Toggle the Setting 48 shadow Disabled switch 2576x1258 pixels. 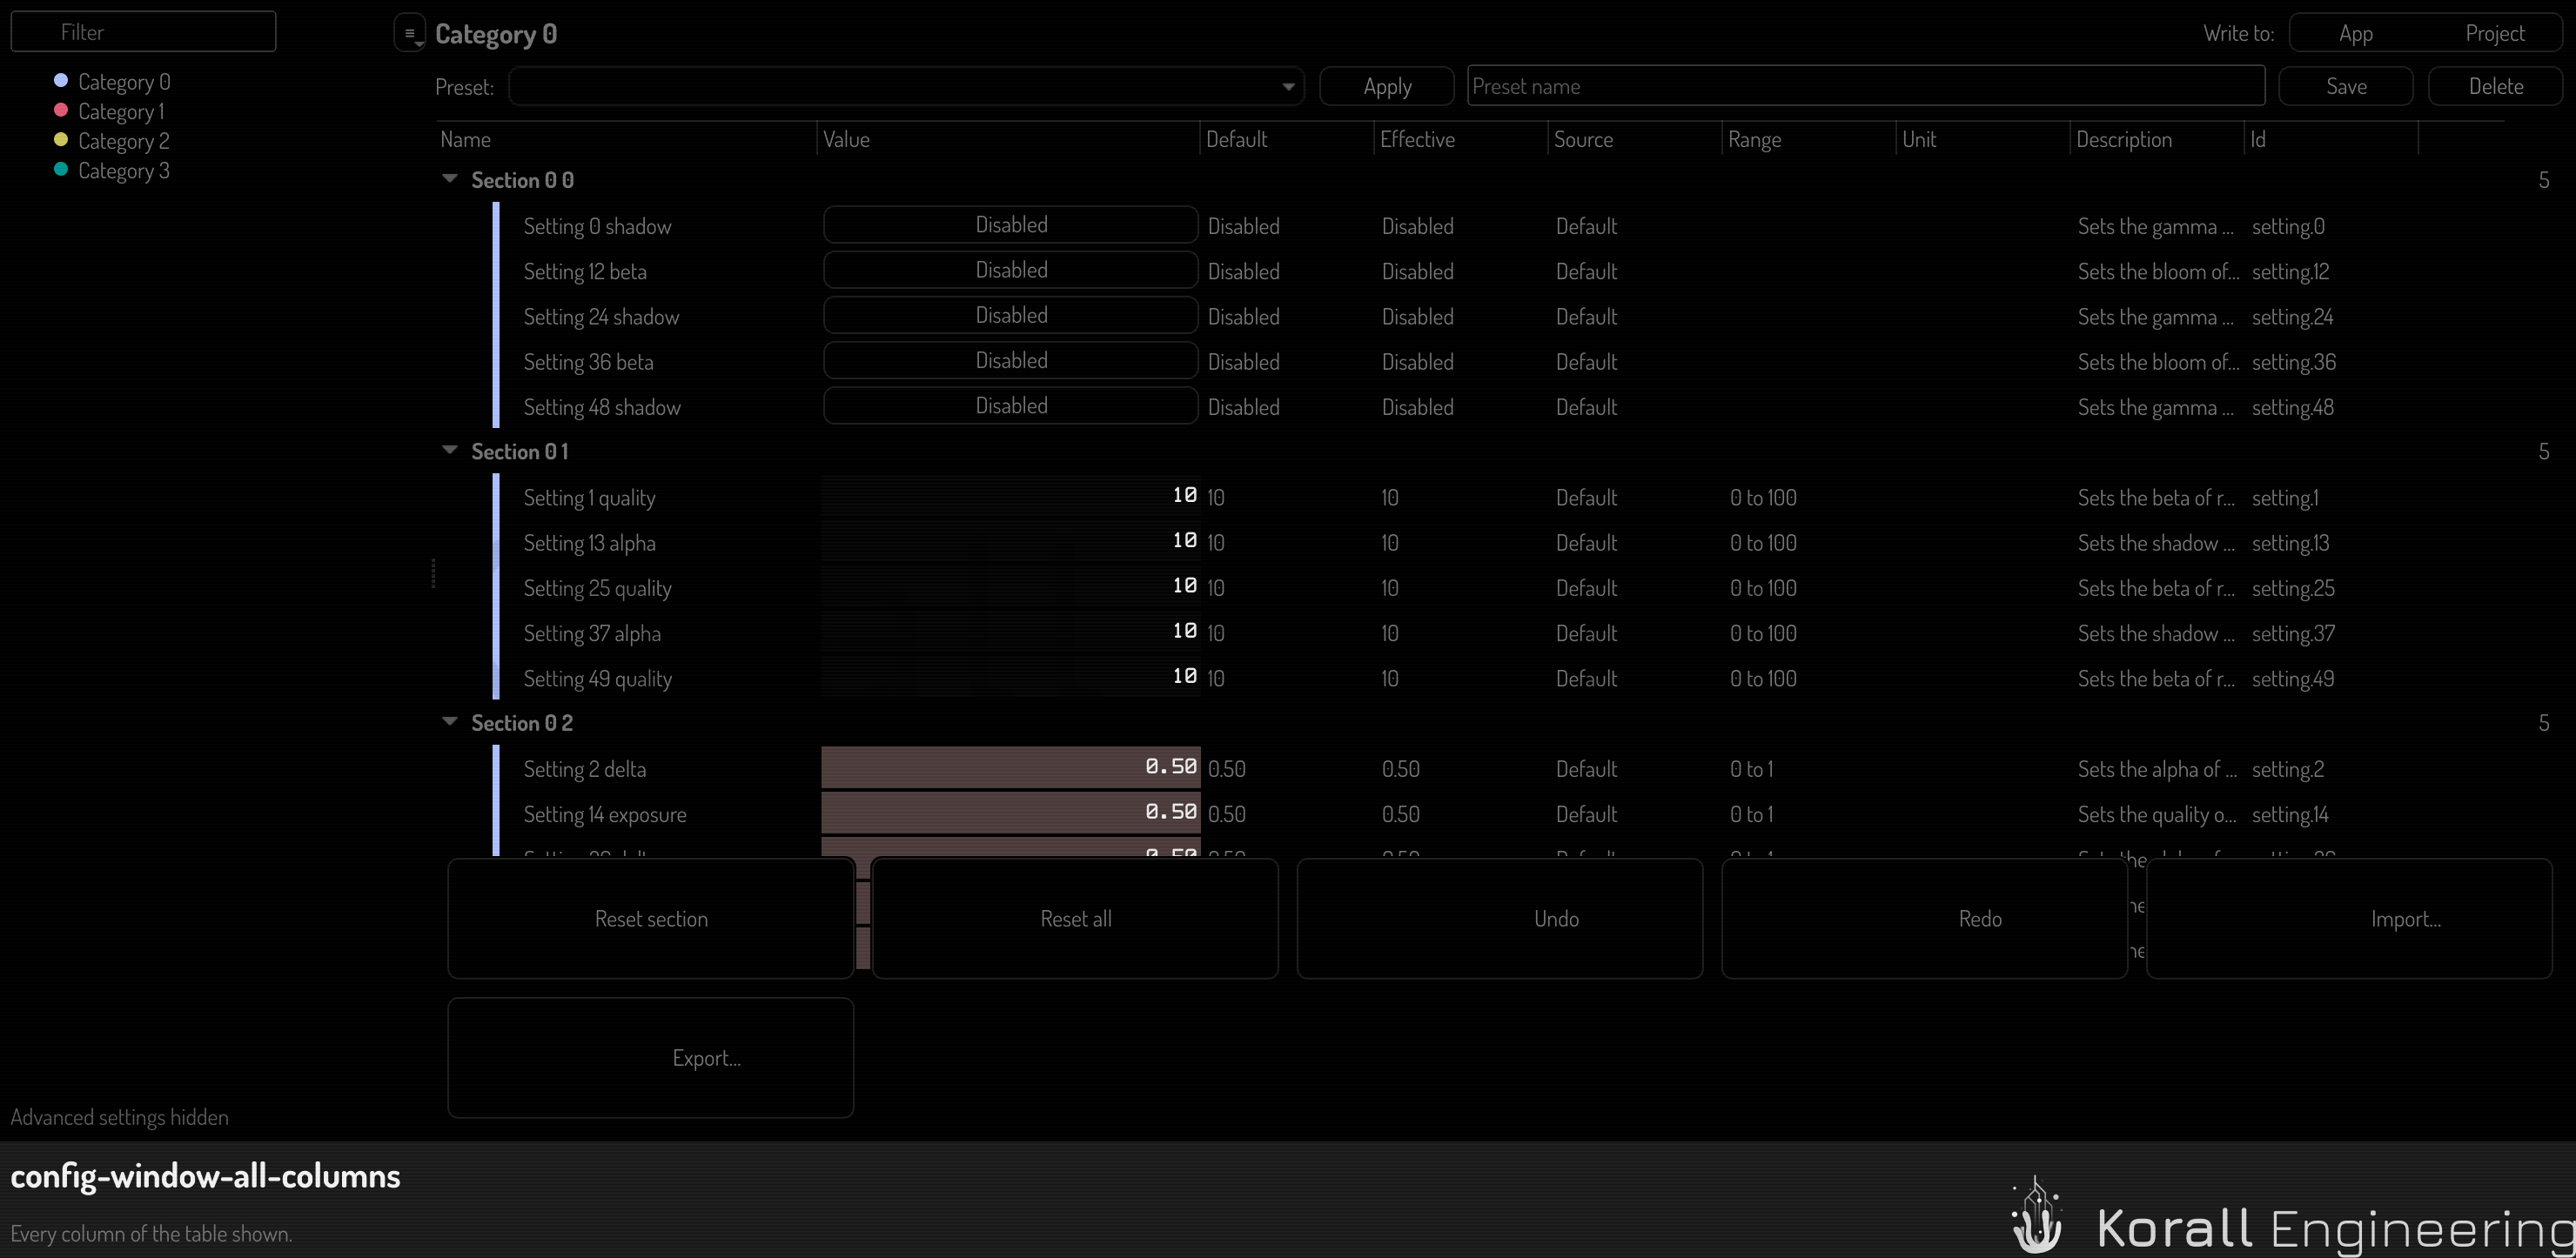click(1010, 406)
